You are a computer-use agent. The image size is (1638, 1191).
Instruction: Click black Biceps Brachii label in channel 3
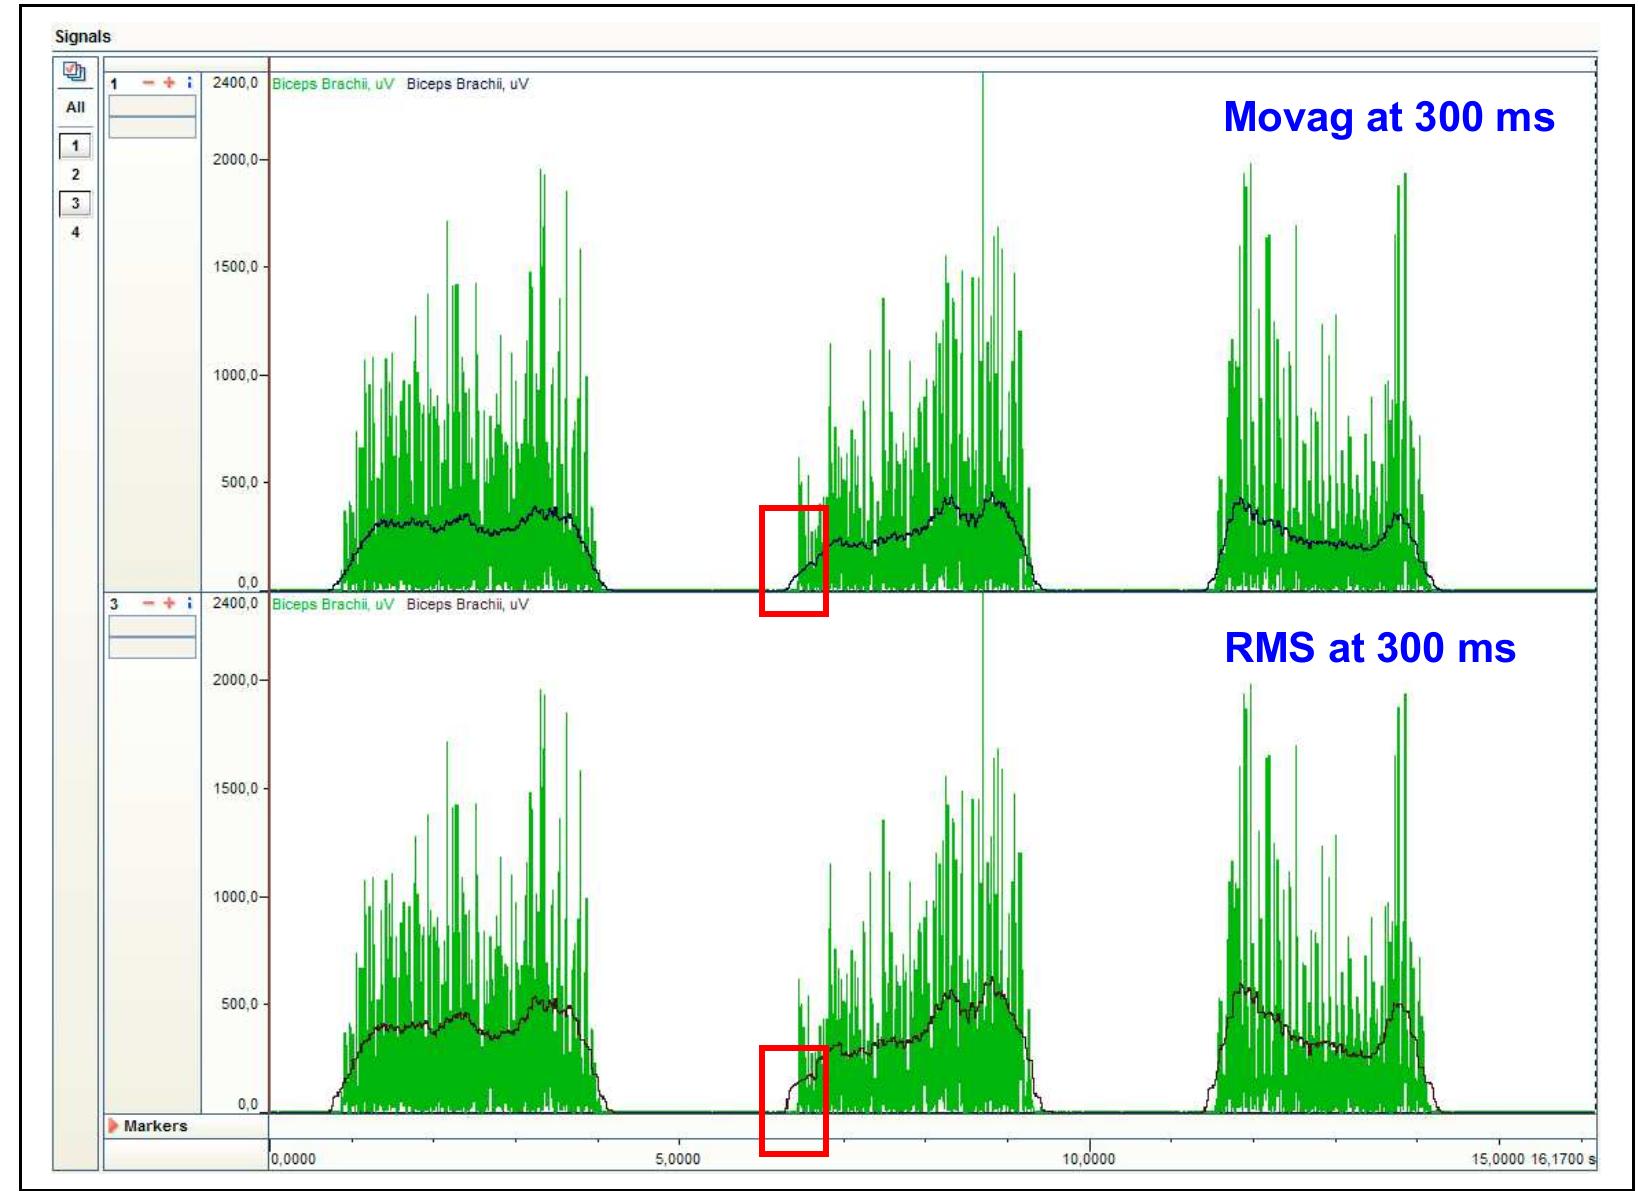467,604
